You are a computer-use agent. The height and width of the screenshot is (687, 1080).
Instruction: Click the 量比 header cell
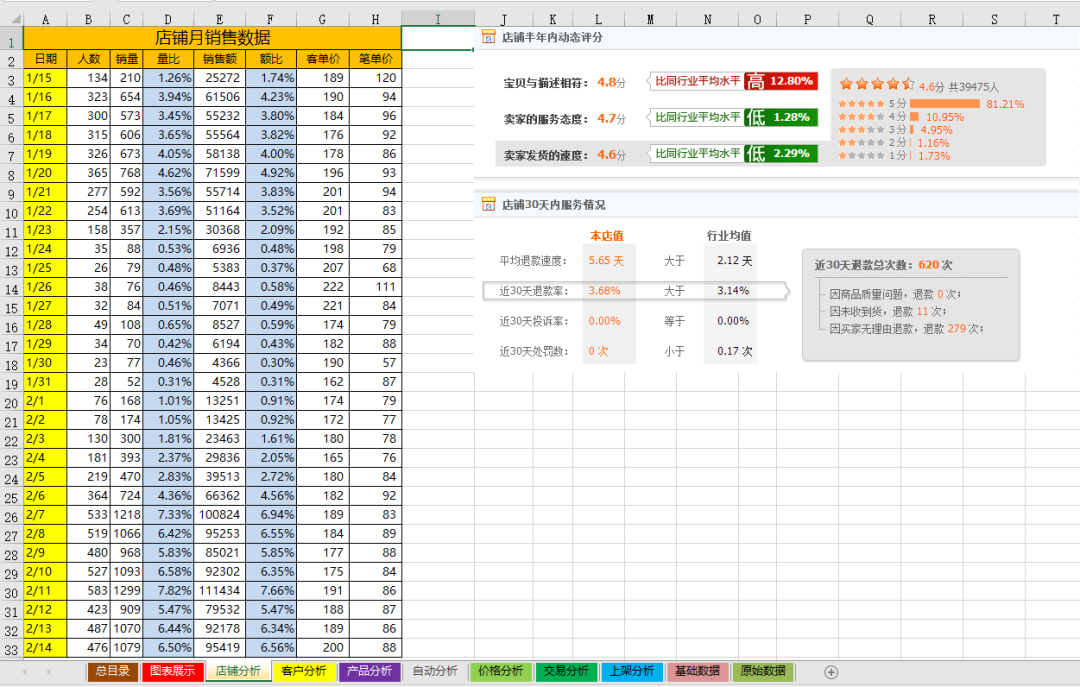168,59
